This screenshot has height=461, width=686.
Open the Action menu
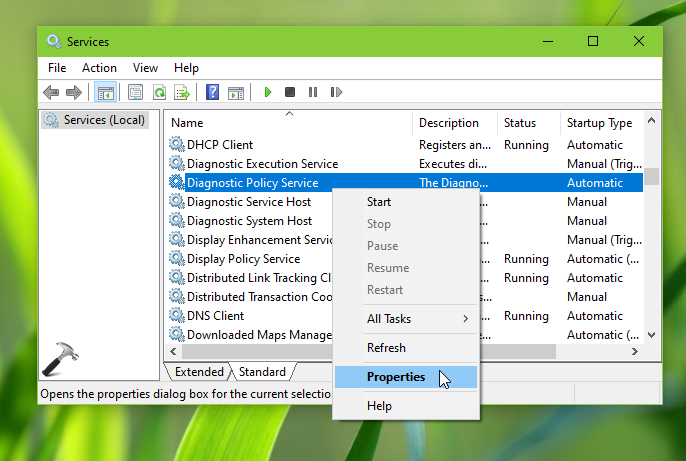(x=99, y=68)
